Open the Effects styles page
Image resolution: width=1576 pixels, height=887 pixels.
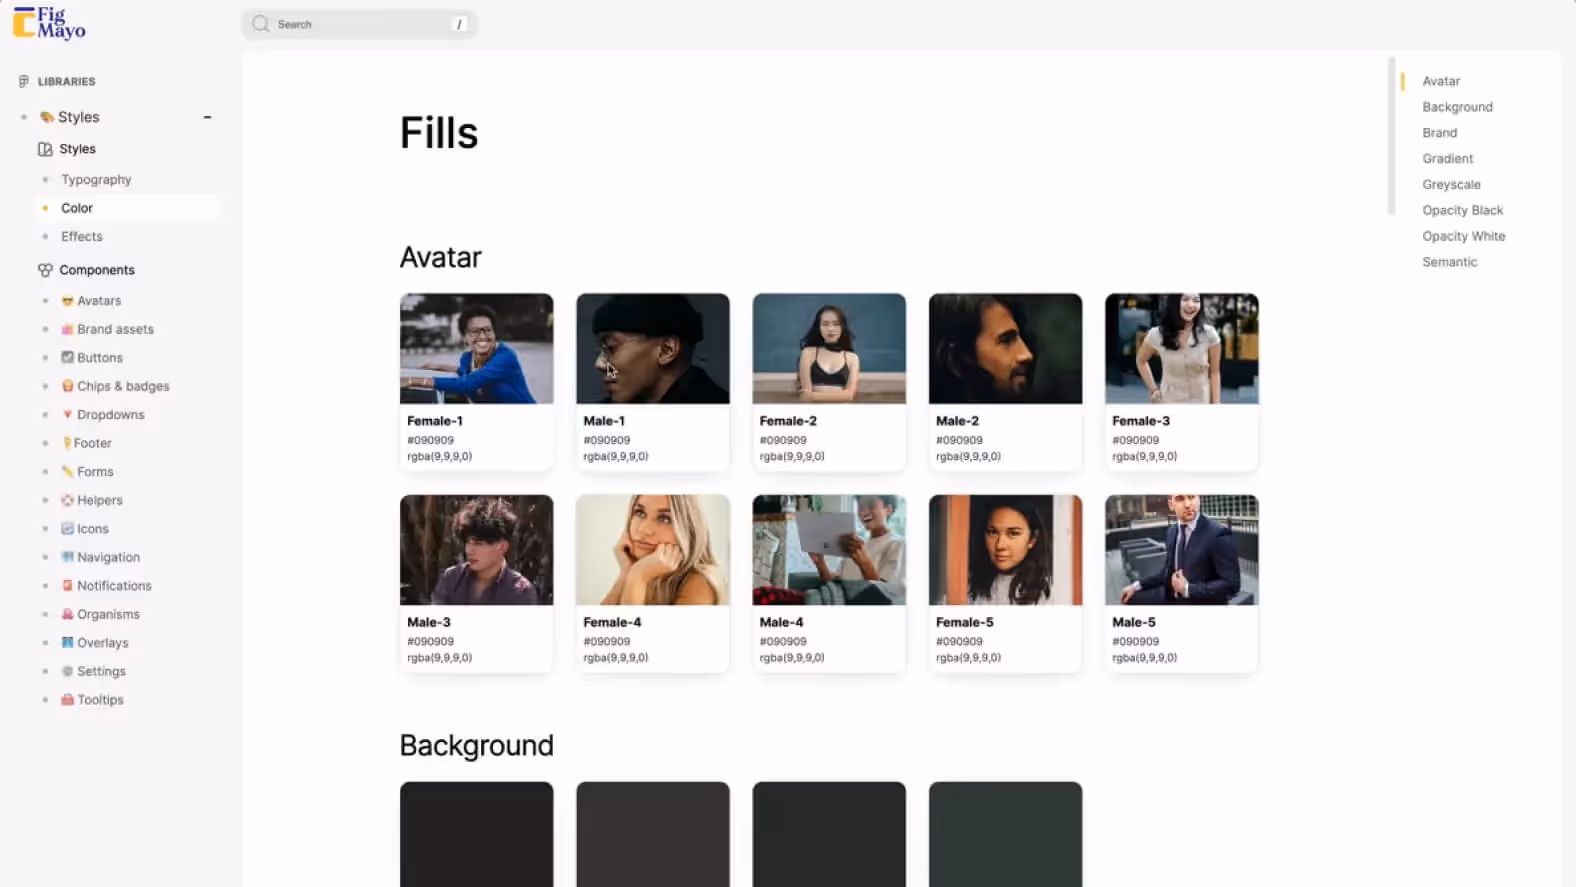coord(82,237)
